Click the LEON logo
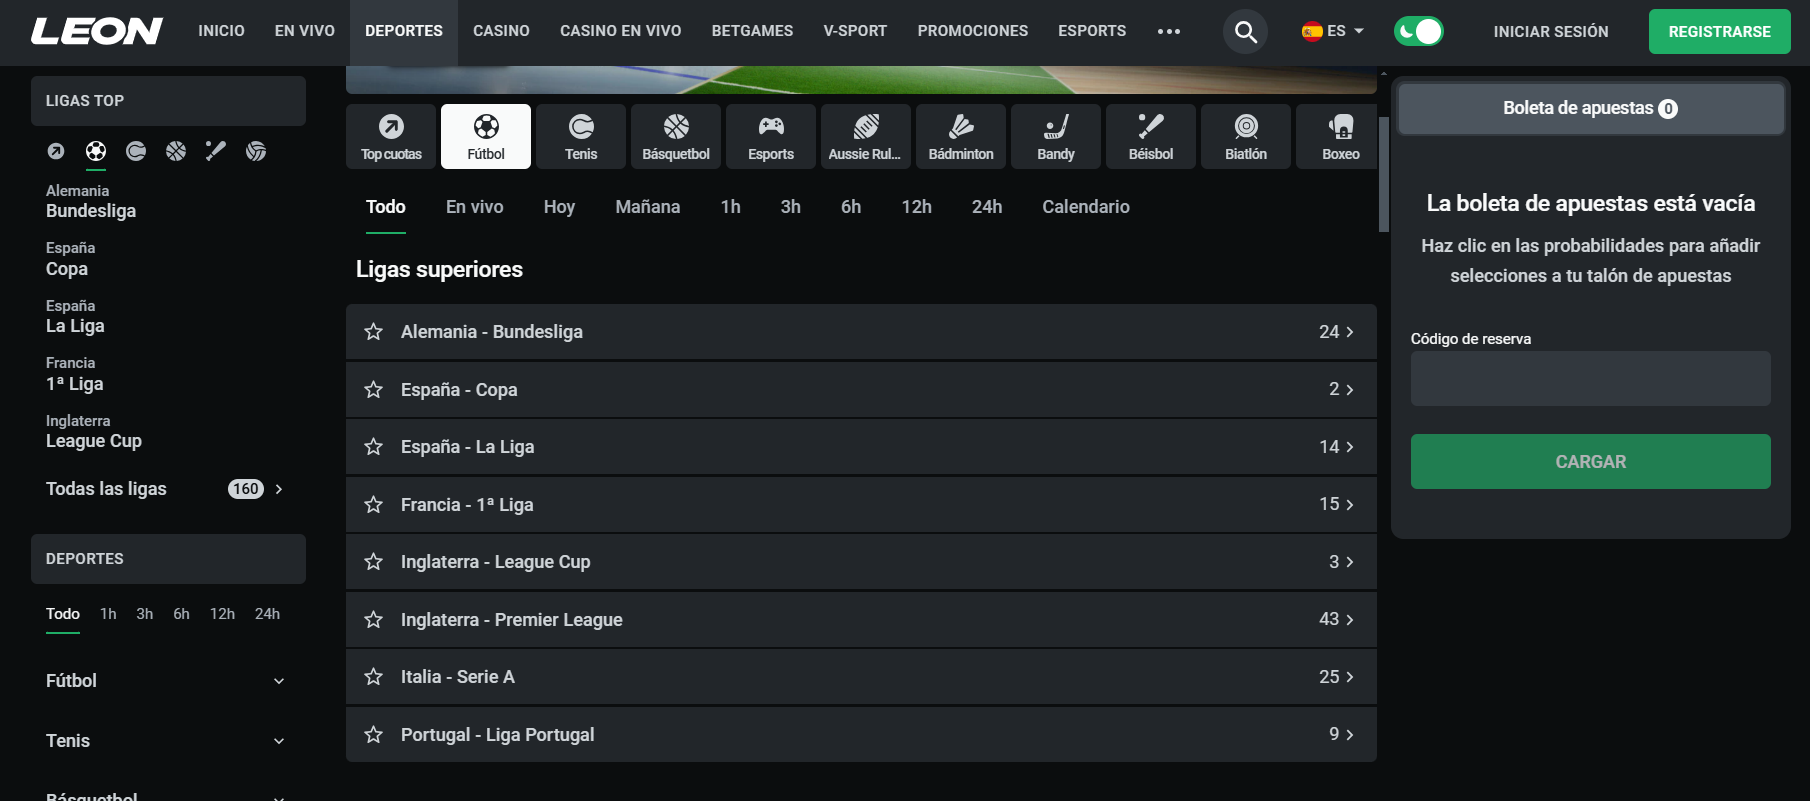Screen dimensions: 1810x801 [x=97, y=31]
